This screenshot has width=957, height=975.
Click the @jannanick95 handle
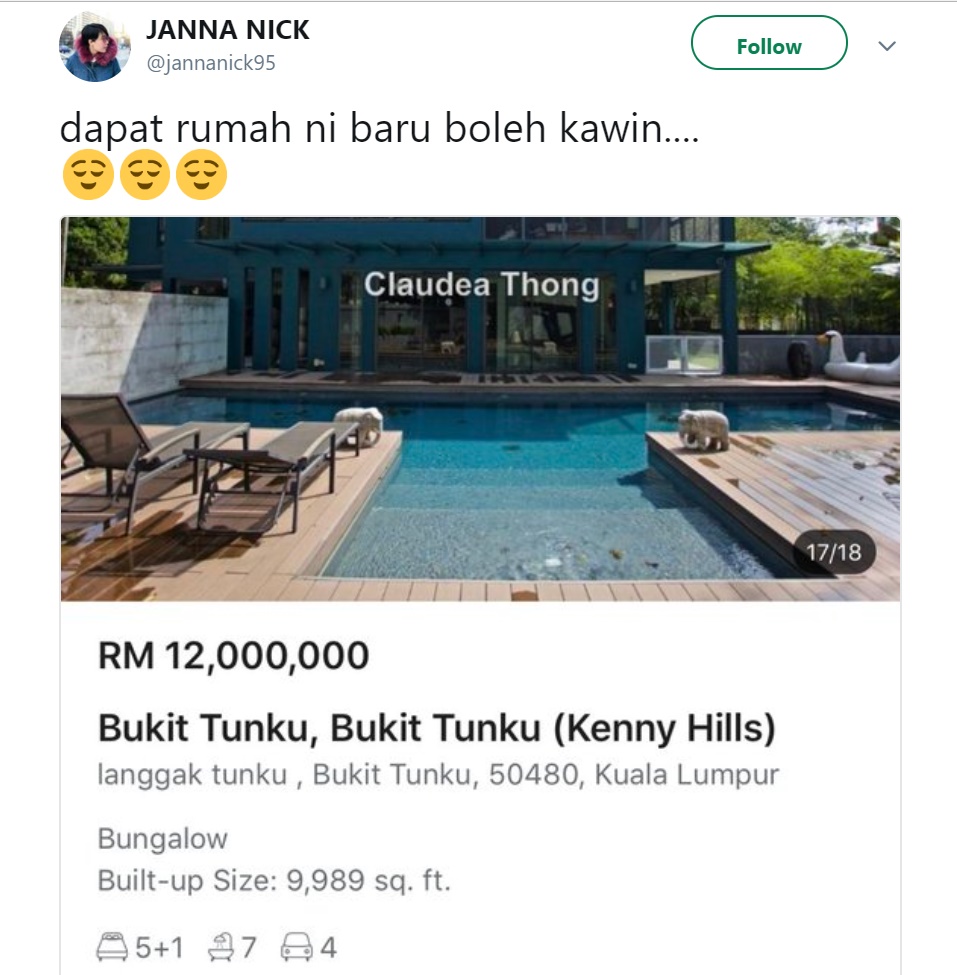pos(211,63)
